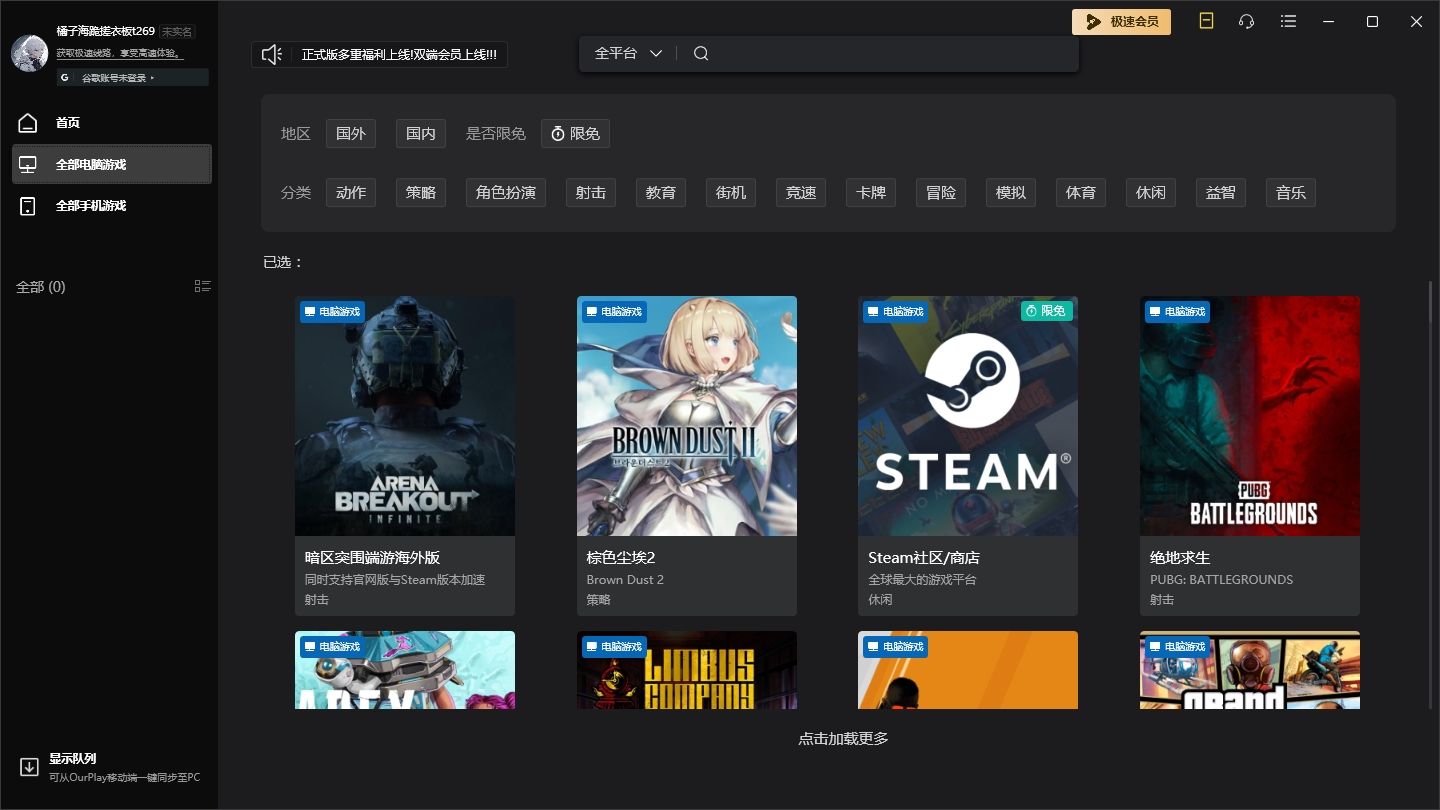
Task: Open the Brown Dust II game cover
Action: pos(687,416)
